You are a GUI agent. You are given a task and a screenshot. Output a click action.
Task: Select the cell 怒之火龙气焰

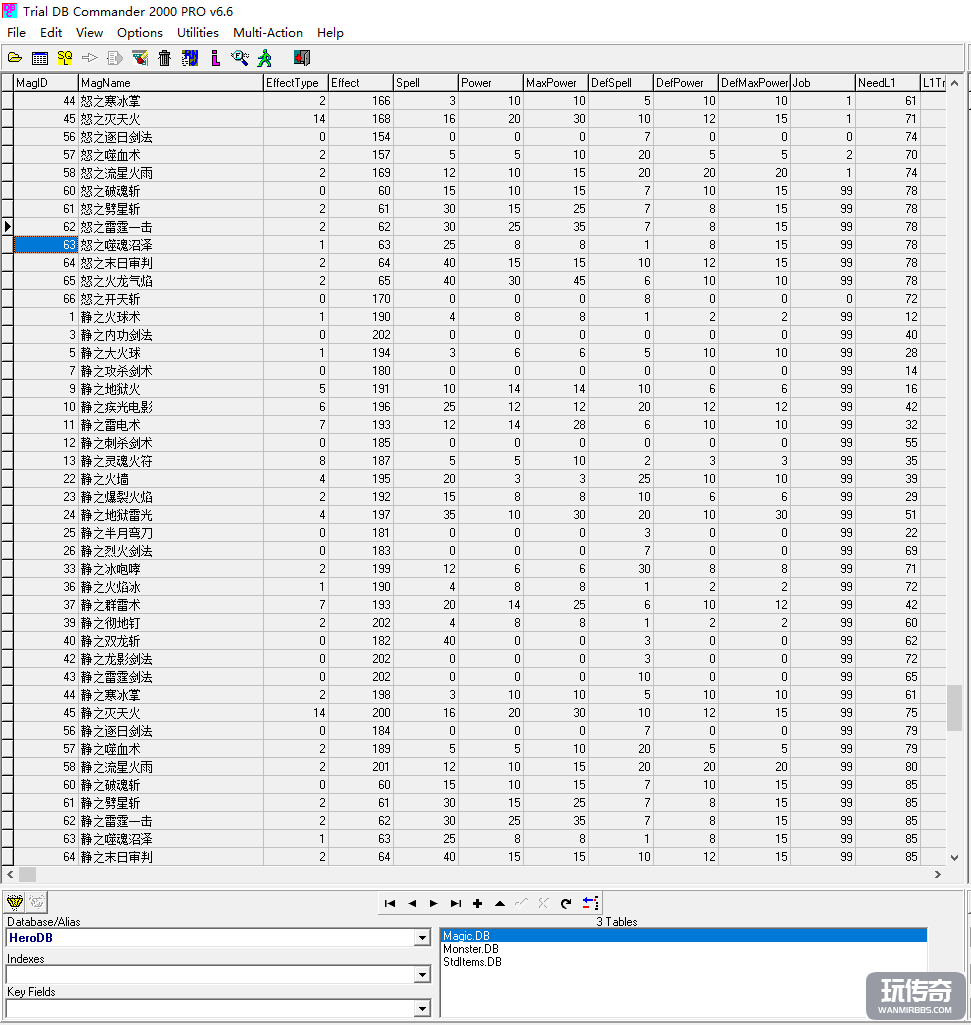point(171,281)
